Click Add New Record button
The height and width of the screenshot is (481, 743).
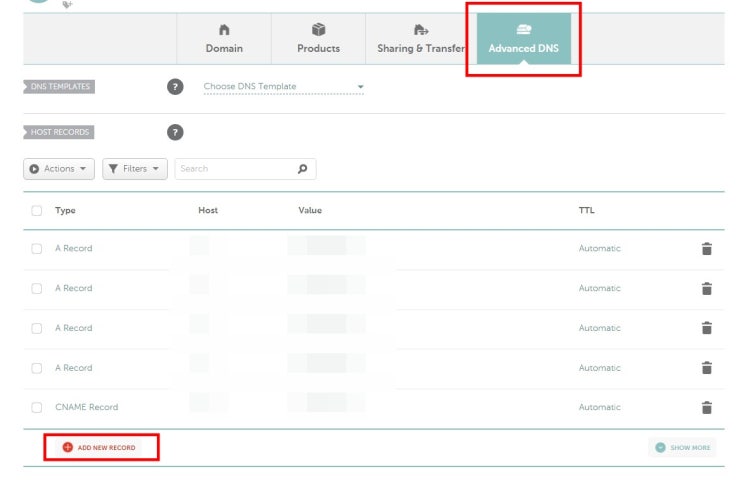point(99,447)
